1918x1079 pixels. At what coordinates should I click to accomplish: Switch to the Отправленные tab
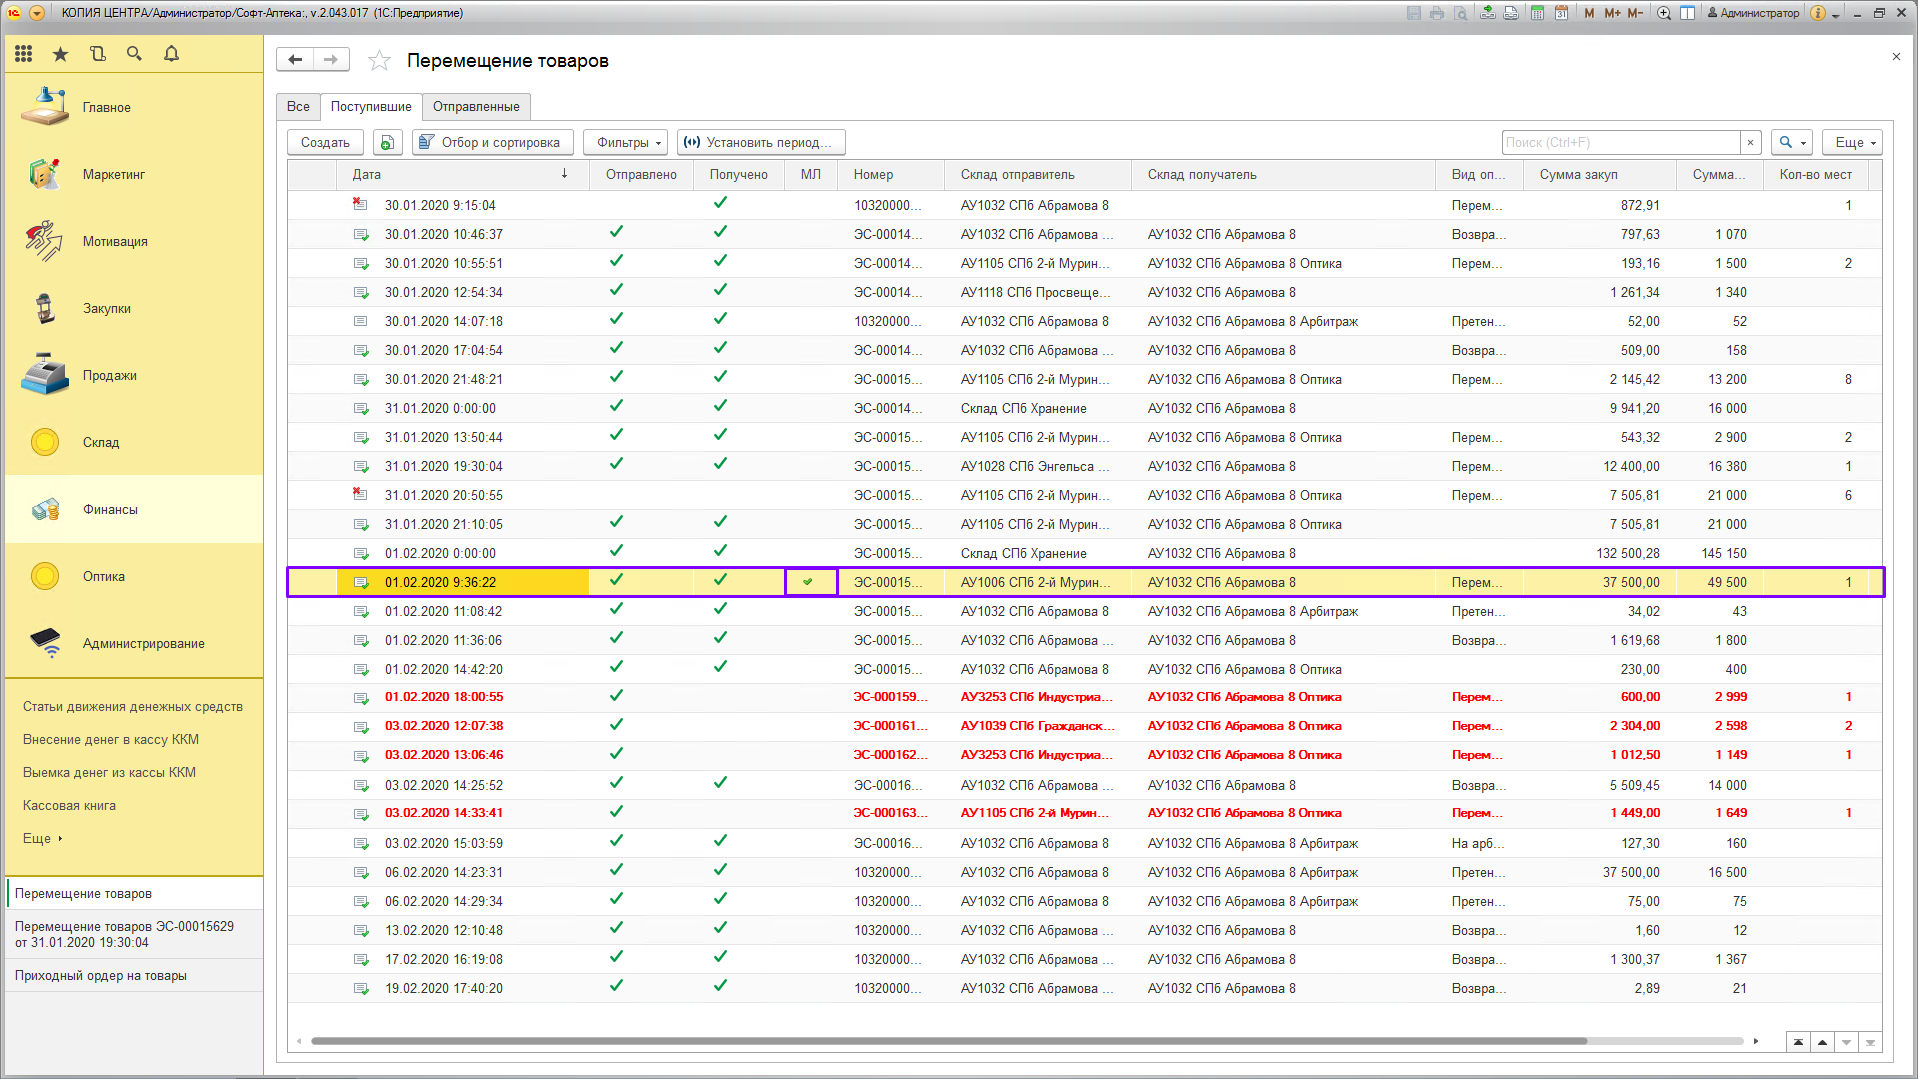click(476, 107)
